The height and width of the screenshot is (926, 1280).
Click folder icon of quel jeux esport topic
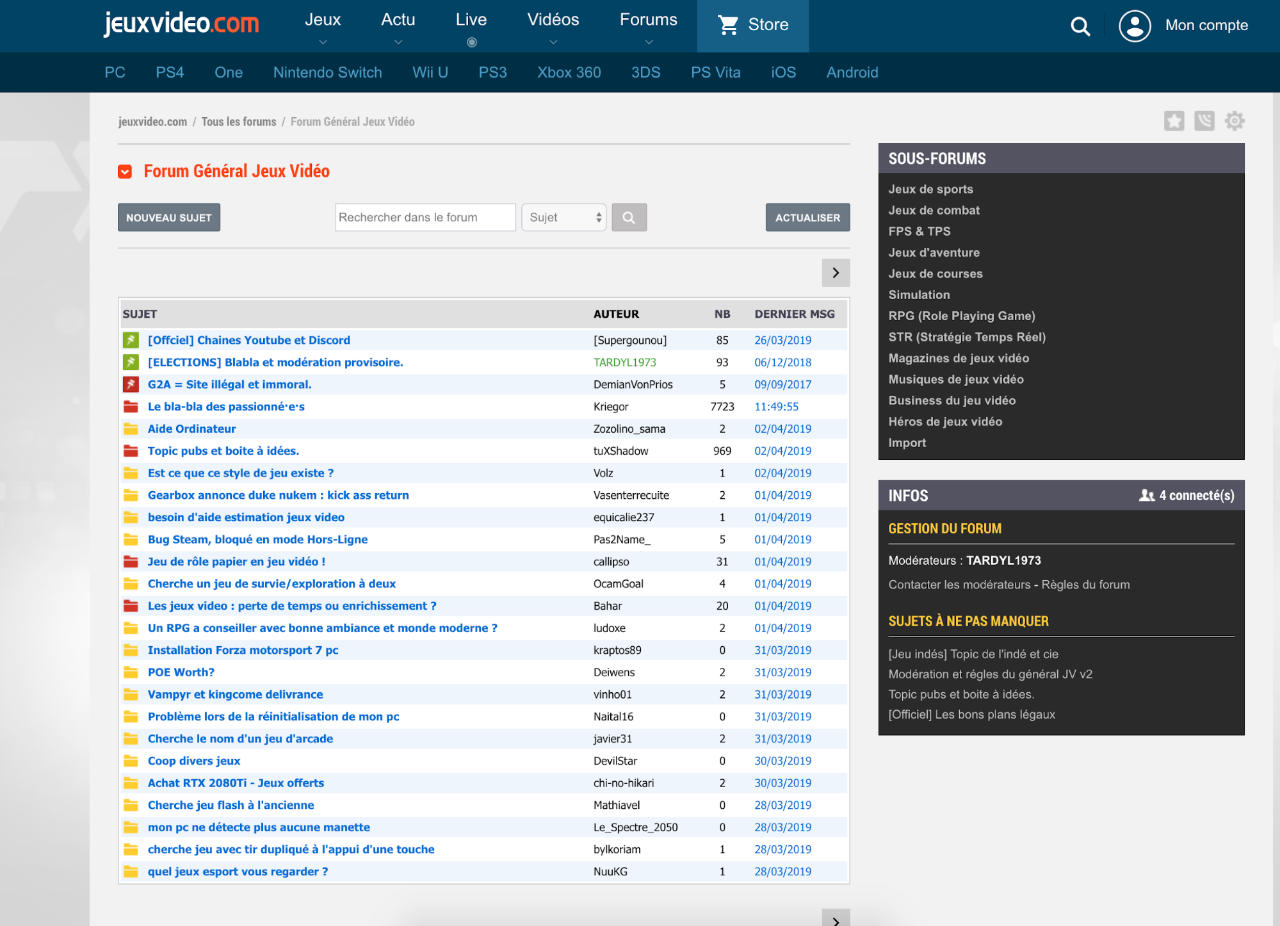pyautogui.click(x=130, y=872)
